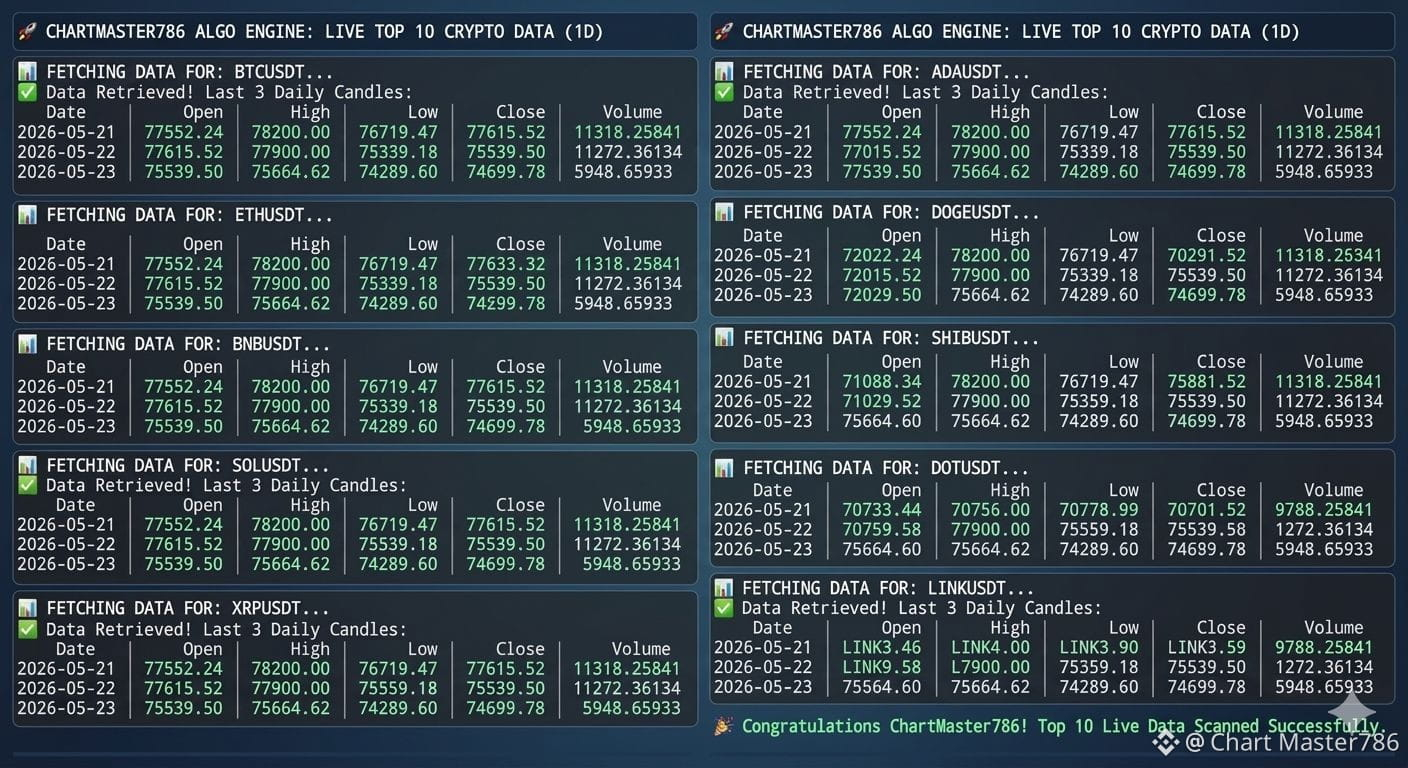
Task: Click the rocket icon in the left header
Action: click(27, 32)
